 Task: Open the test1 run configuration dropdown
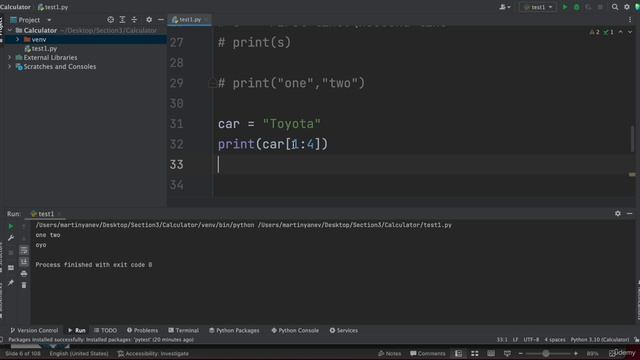(x=538, y=7)
